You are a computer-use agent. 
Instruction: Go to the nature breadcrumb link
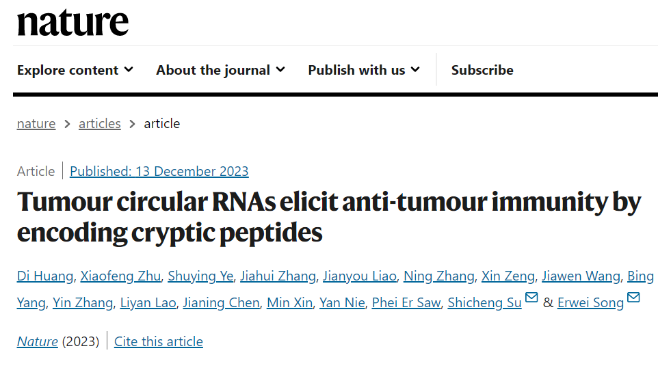tap(36, 124)
